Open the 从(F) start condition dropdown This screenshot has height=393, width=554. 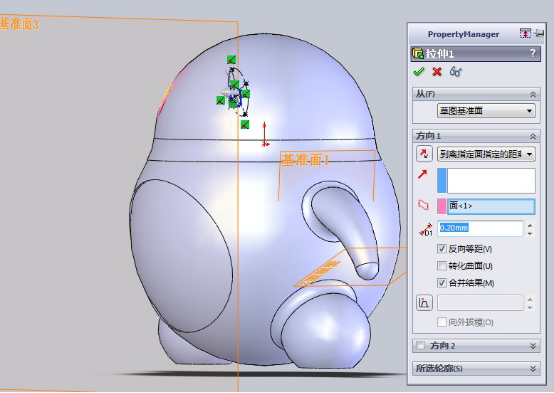pyautogui.click(x=486, y=111)
